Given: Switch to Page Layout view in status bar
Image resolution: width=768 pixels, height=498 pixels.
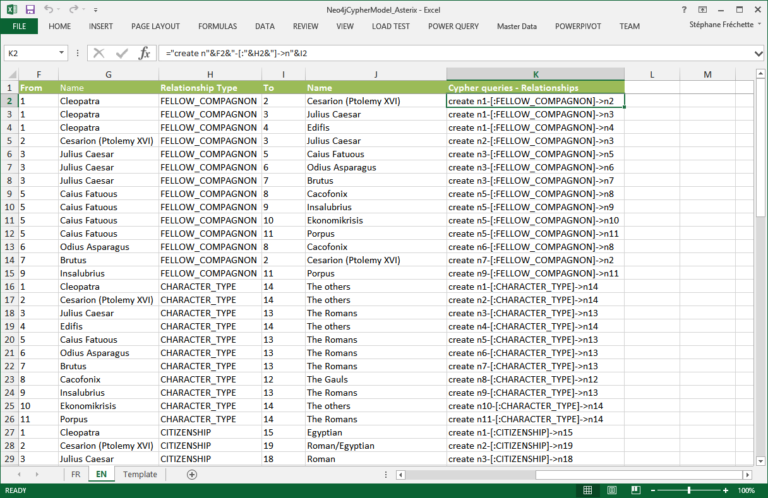Looking at the screenshot, I should tap(613, 491).
